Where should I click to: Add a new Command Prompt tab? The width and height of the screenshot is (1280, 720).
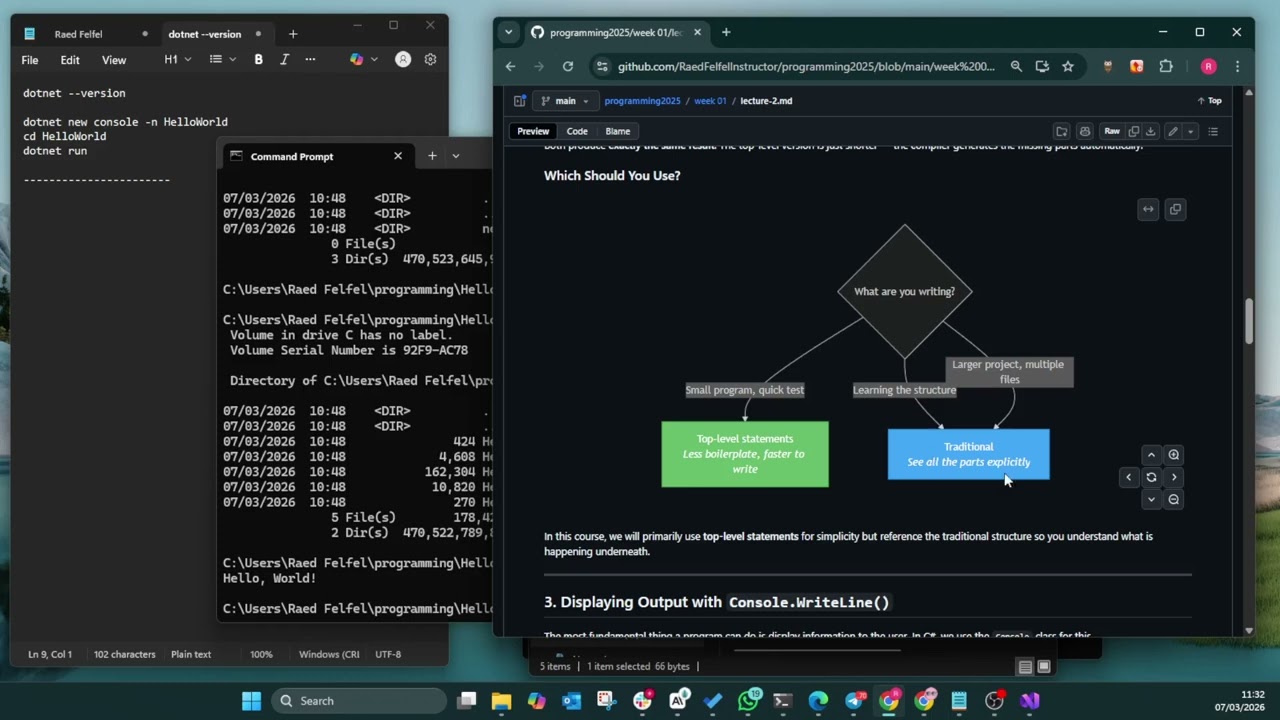(432, 156)
